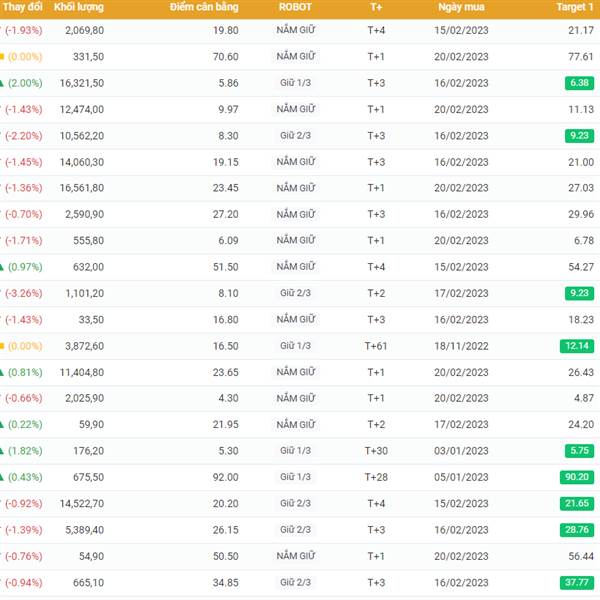Click the balance point value 92.00
600x600 pixels.
click(x=225, y=477)
